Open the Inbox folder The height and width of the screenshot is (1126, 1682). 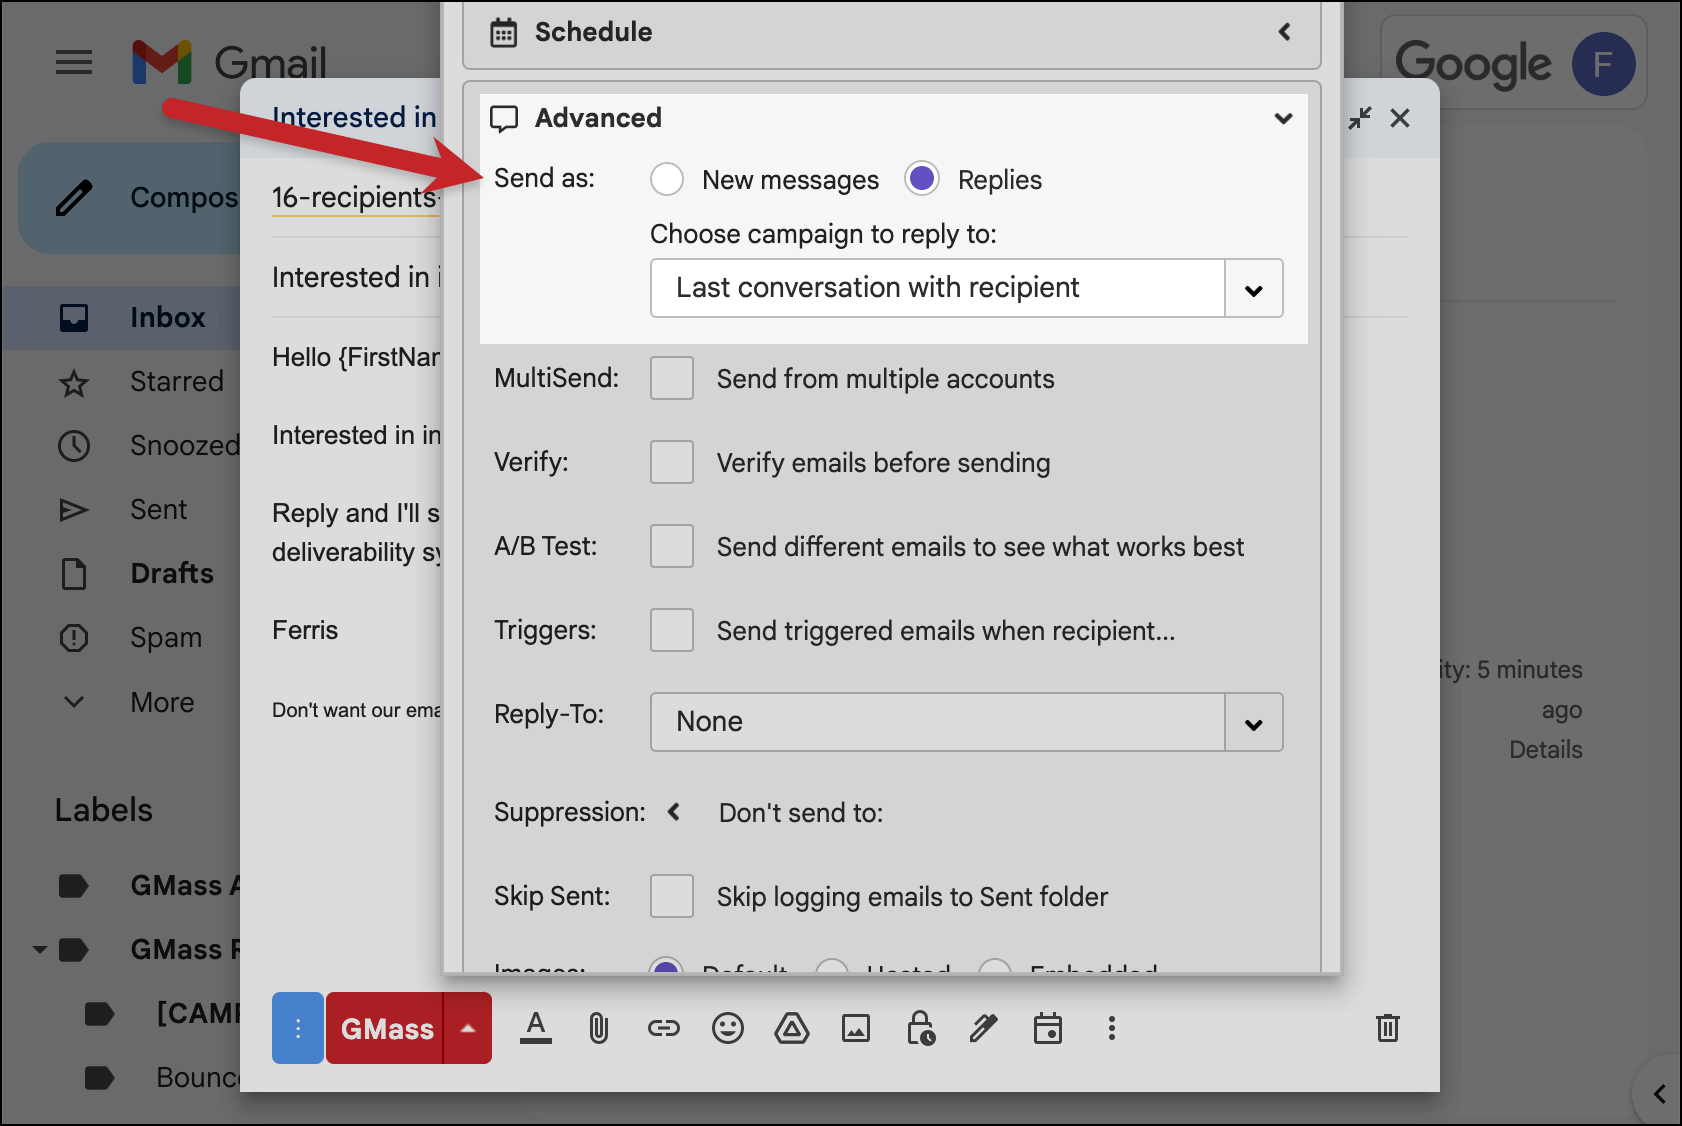(168, 318)
